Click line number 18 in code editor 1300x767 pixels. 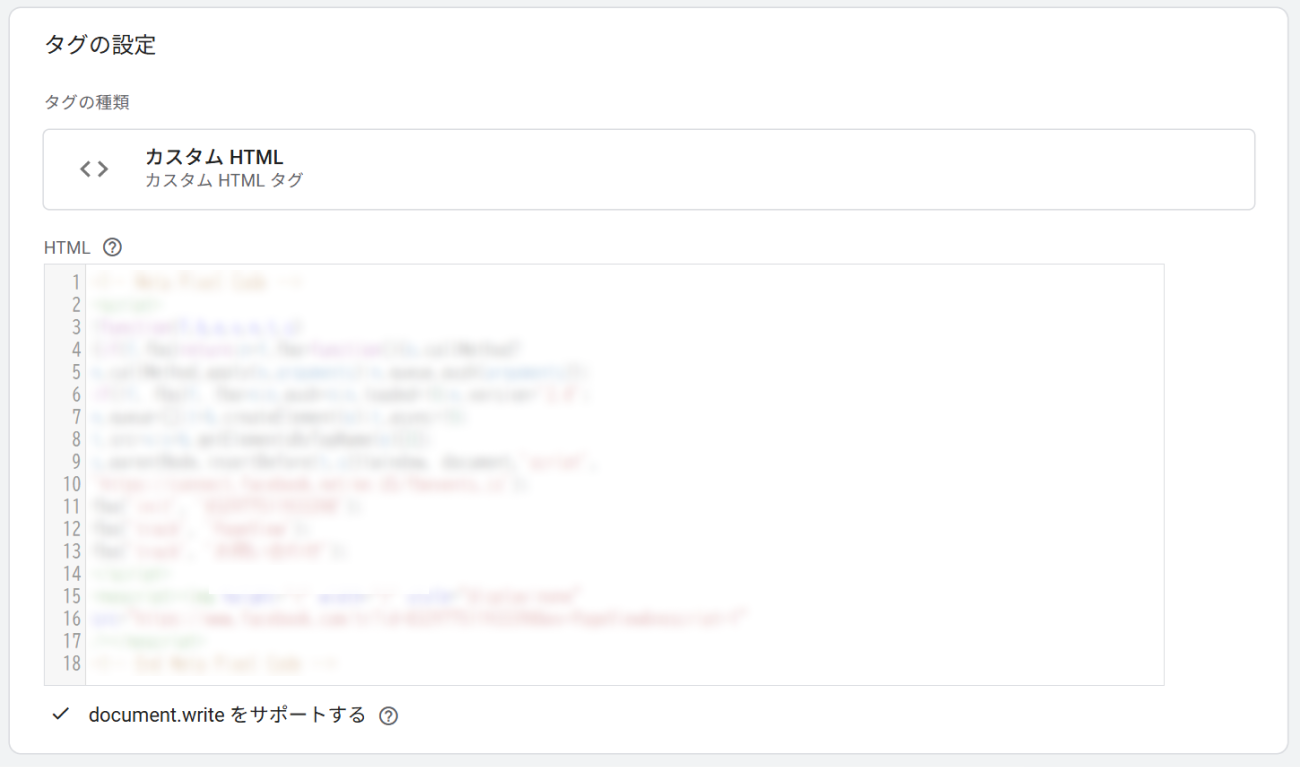point(72,663)
